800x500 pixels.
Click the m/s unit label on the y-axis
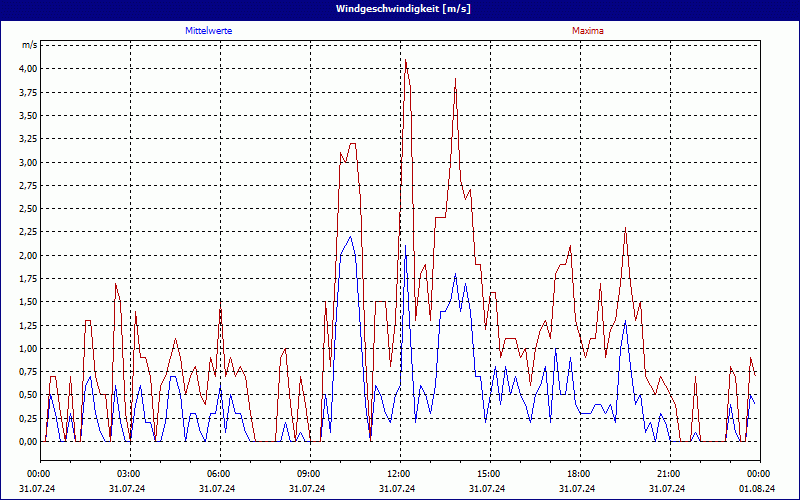pyautogui.click(x=30, y=45)
